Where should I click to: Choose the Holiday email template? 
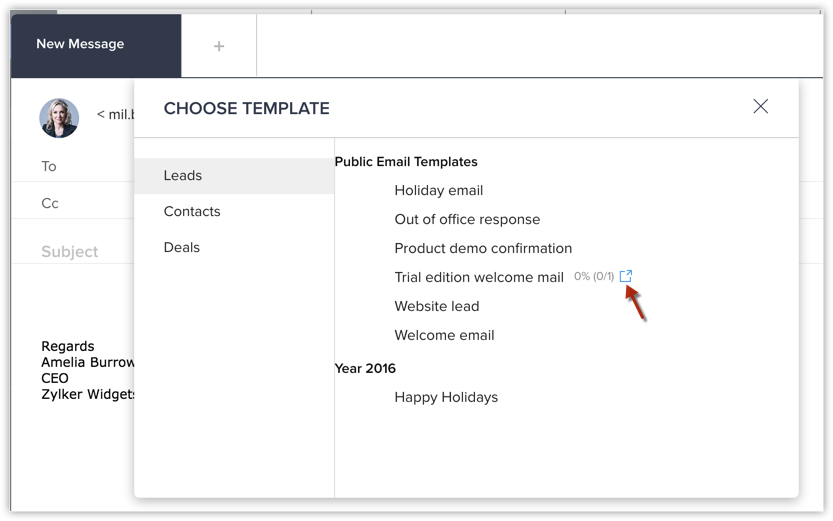coord(438,191)
